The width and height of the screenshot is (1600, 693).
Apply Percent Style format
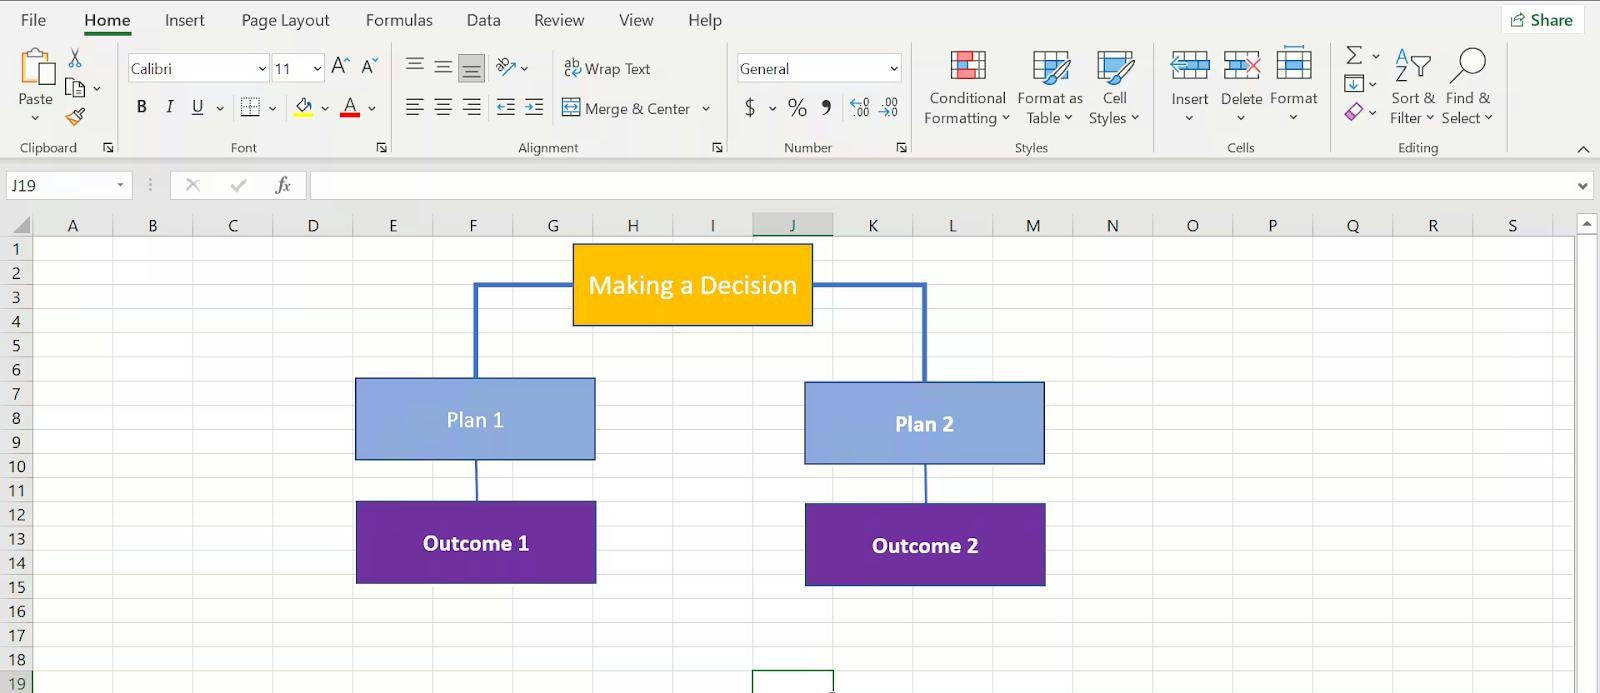pyautogui.click(x=797, y=107)
